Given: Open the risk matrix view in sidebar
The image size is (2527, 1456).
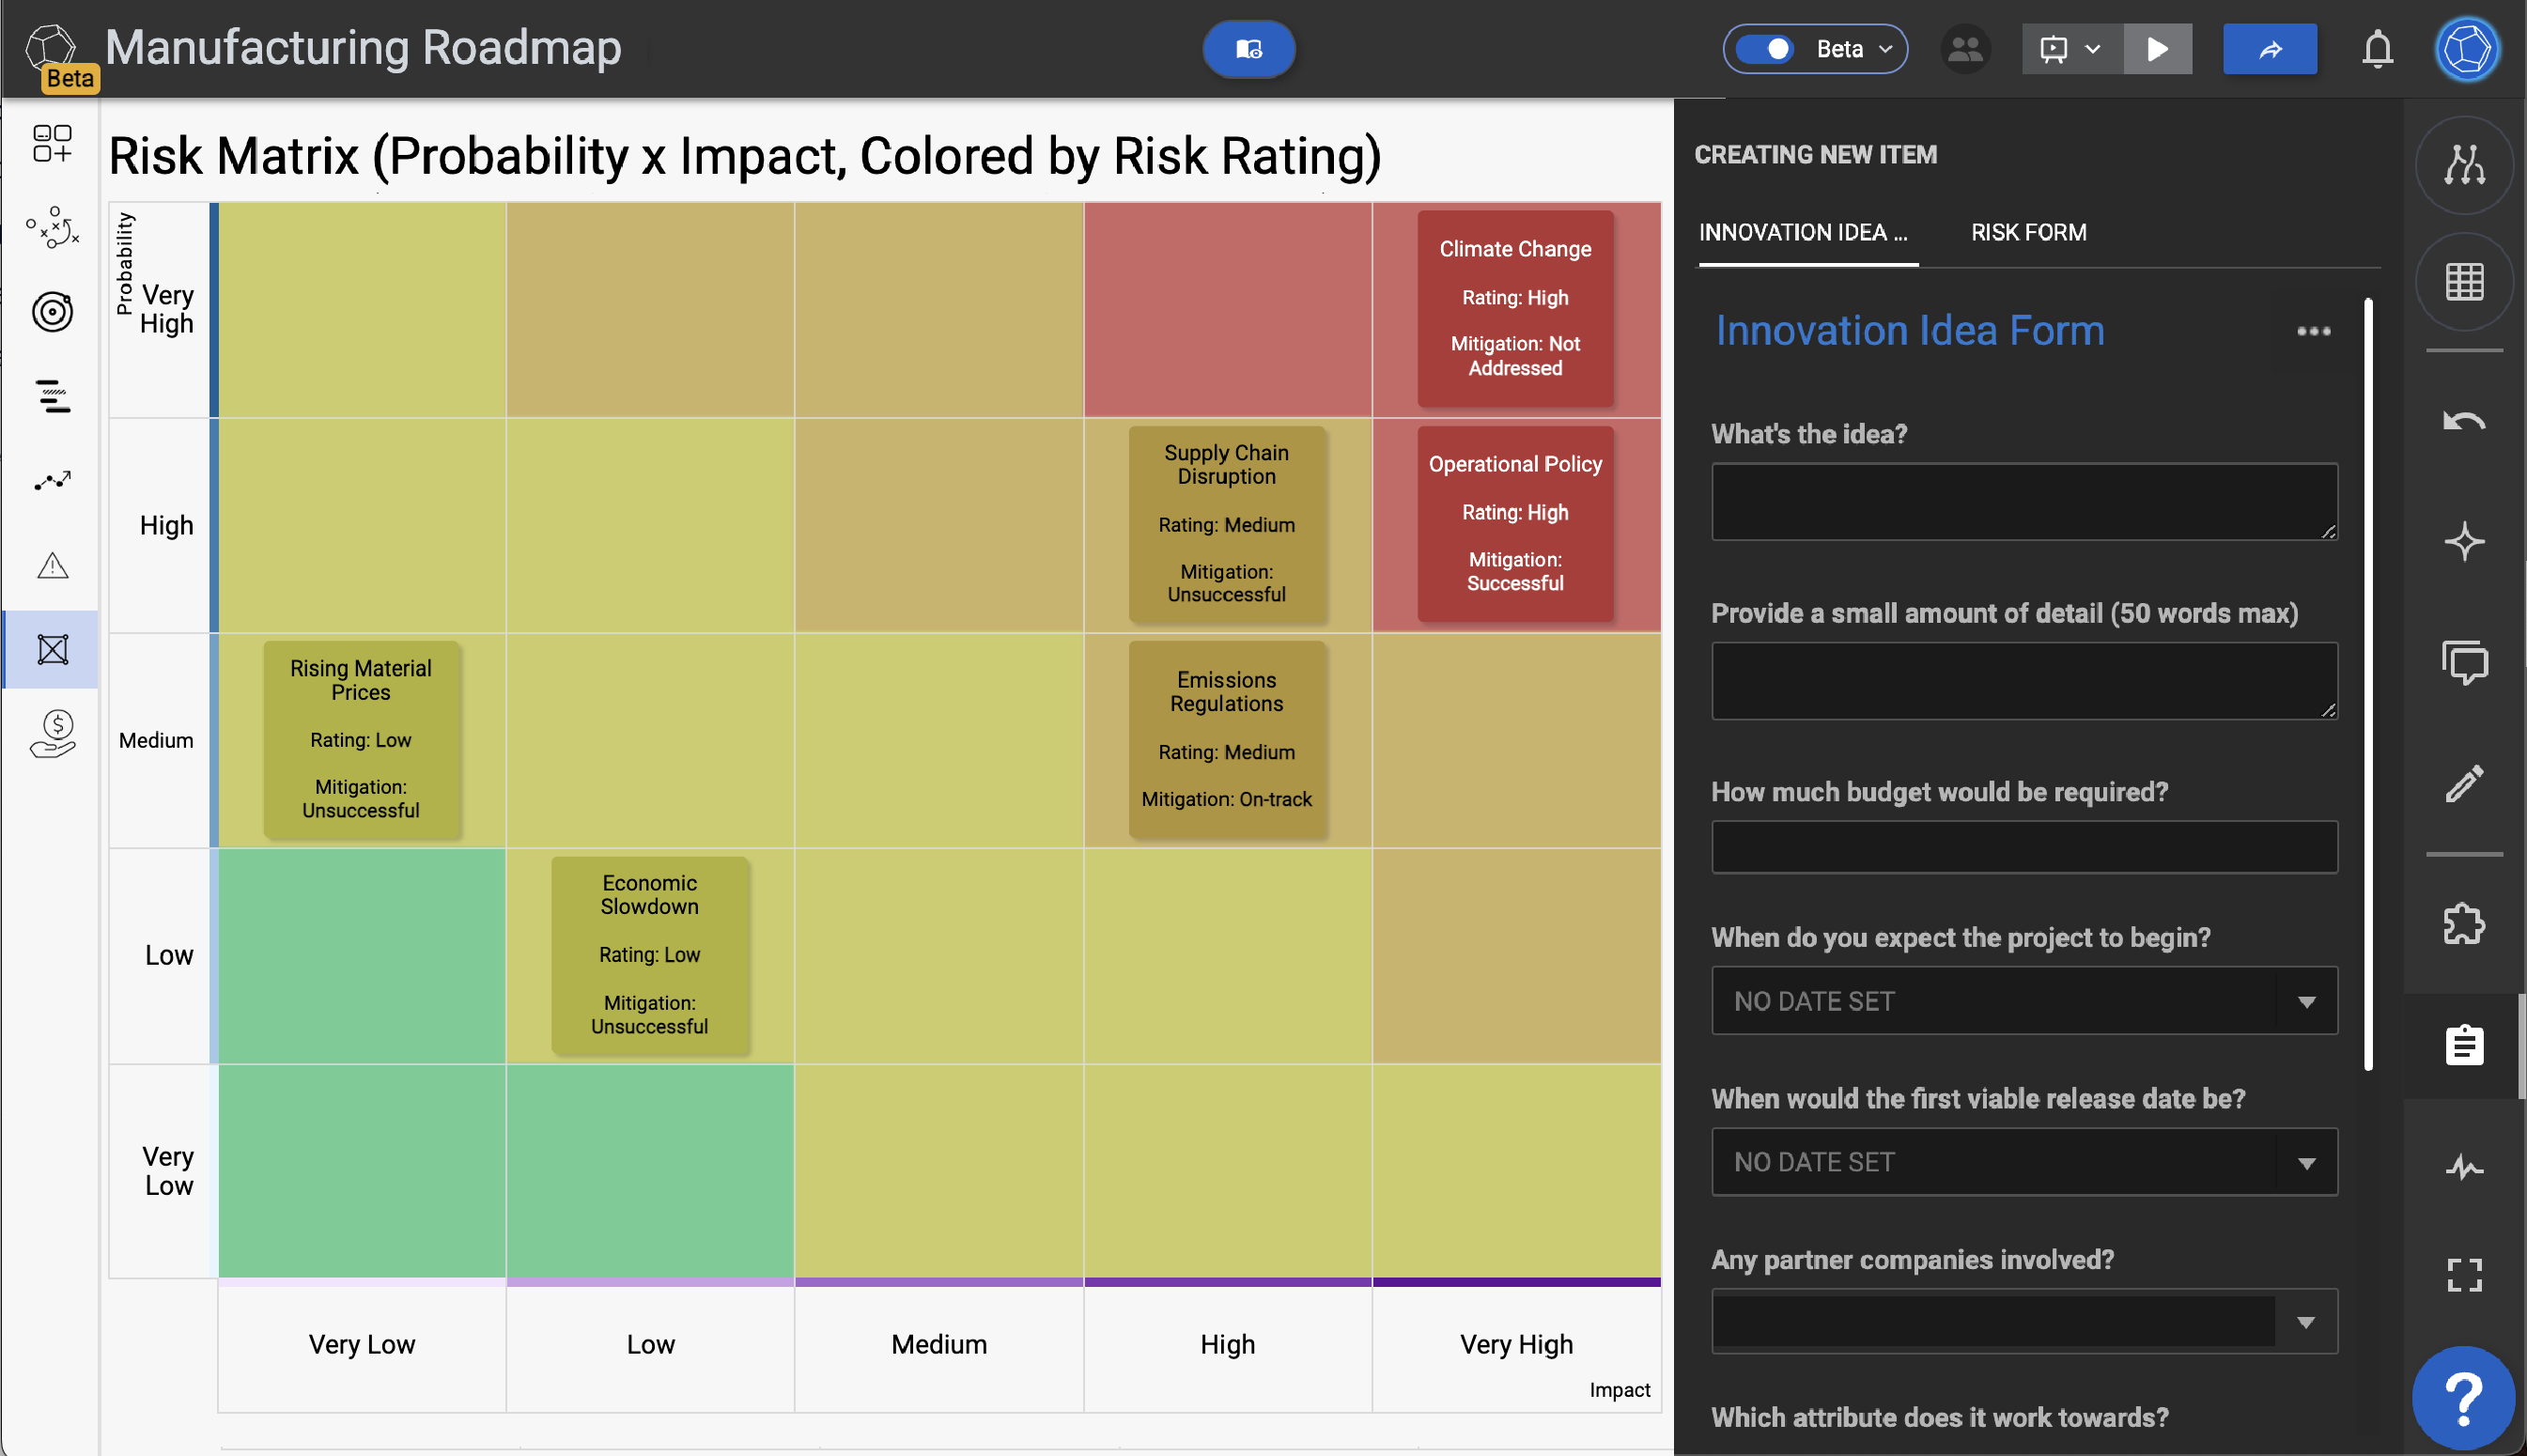Looking at the screenshot, I should coord(52,650).
